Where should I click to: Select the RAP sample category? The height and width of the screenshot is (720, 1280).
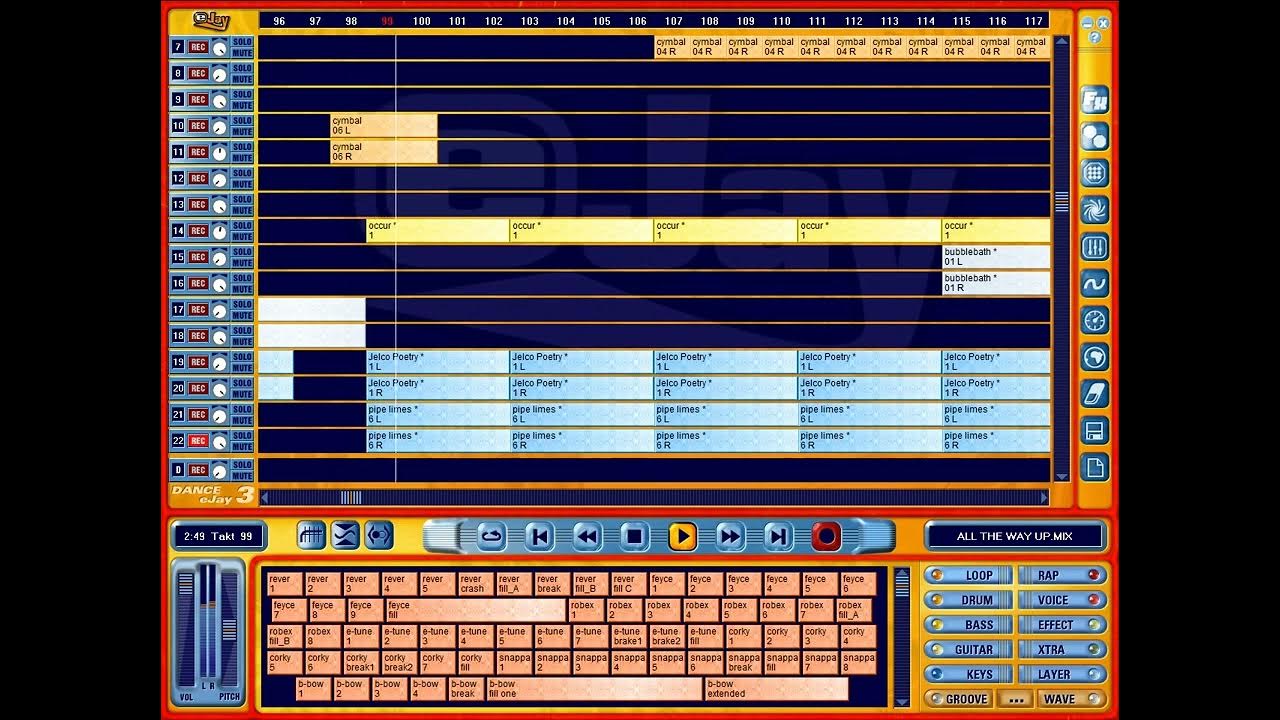point(1062,575)
